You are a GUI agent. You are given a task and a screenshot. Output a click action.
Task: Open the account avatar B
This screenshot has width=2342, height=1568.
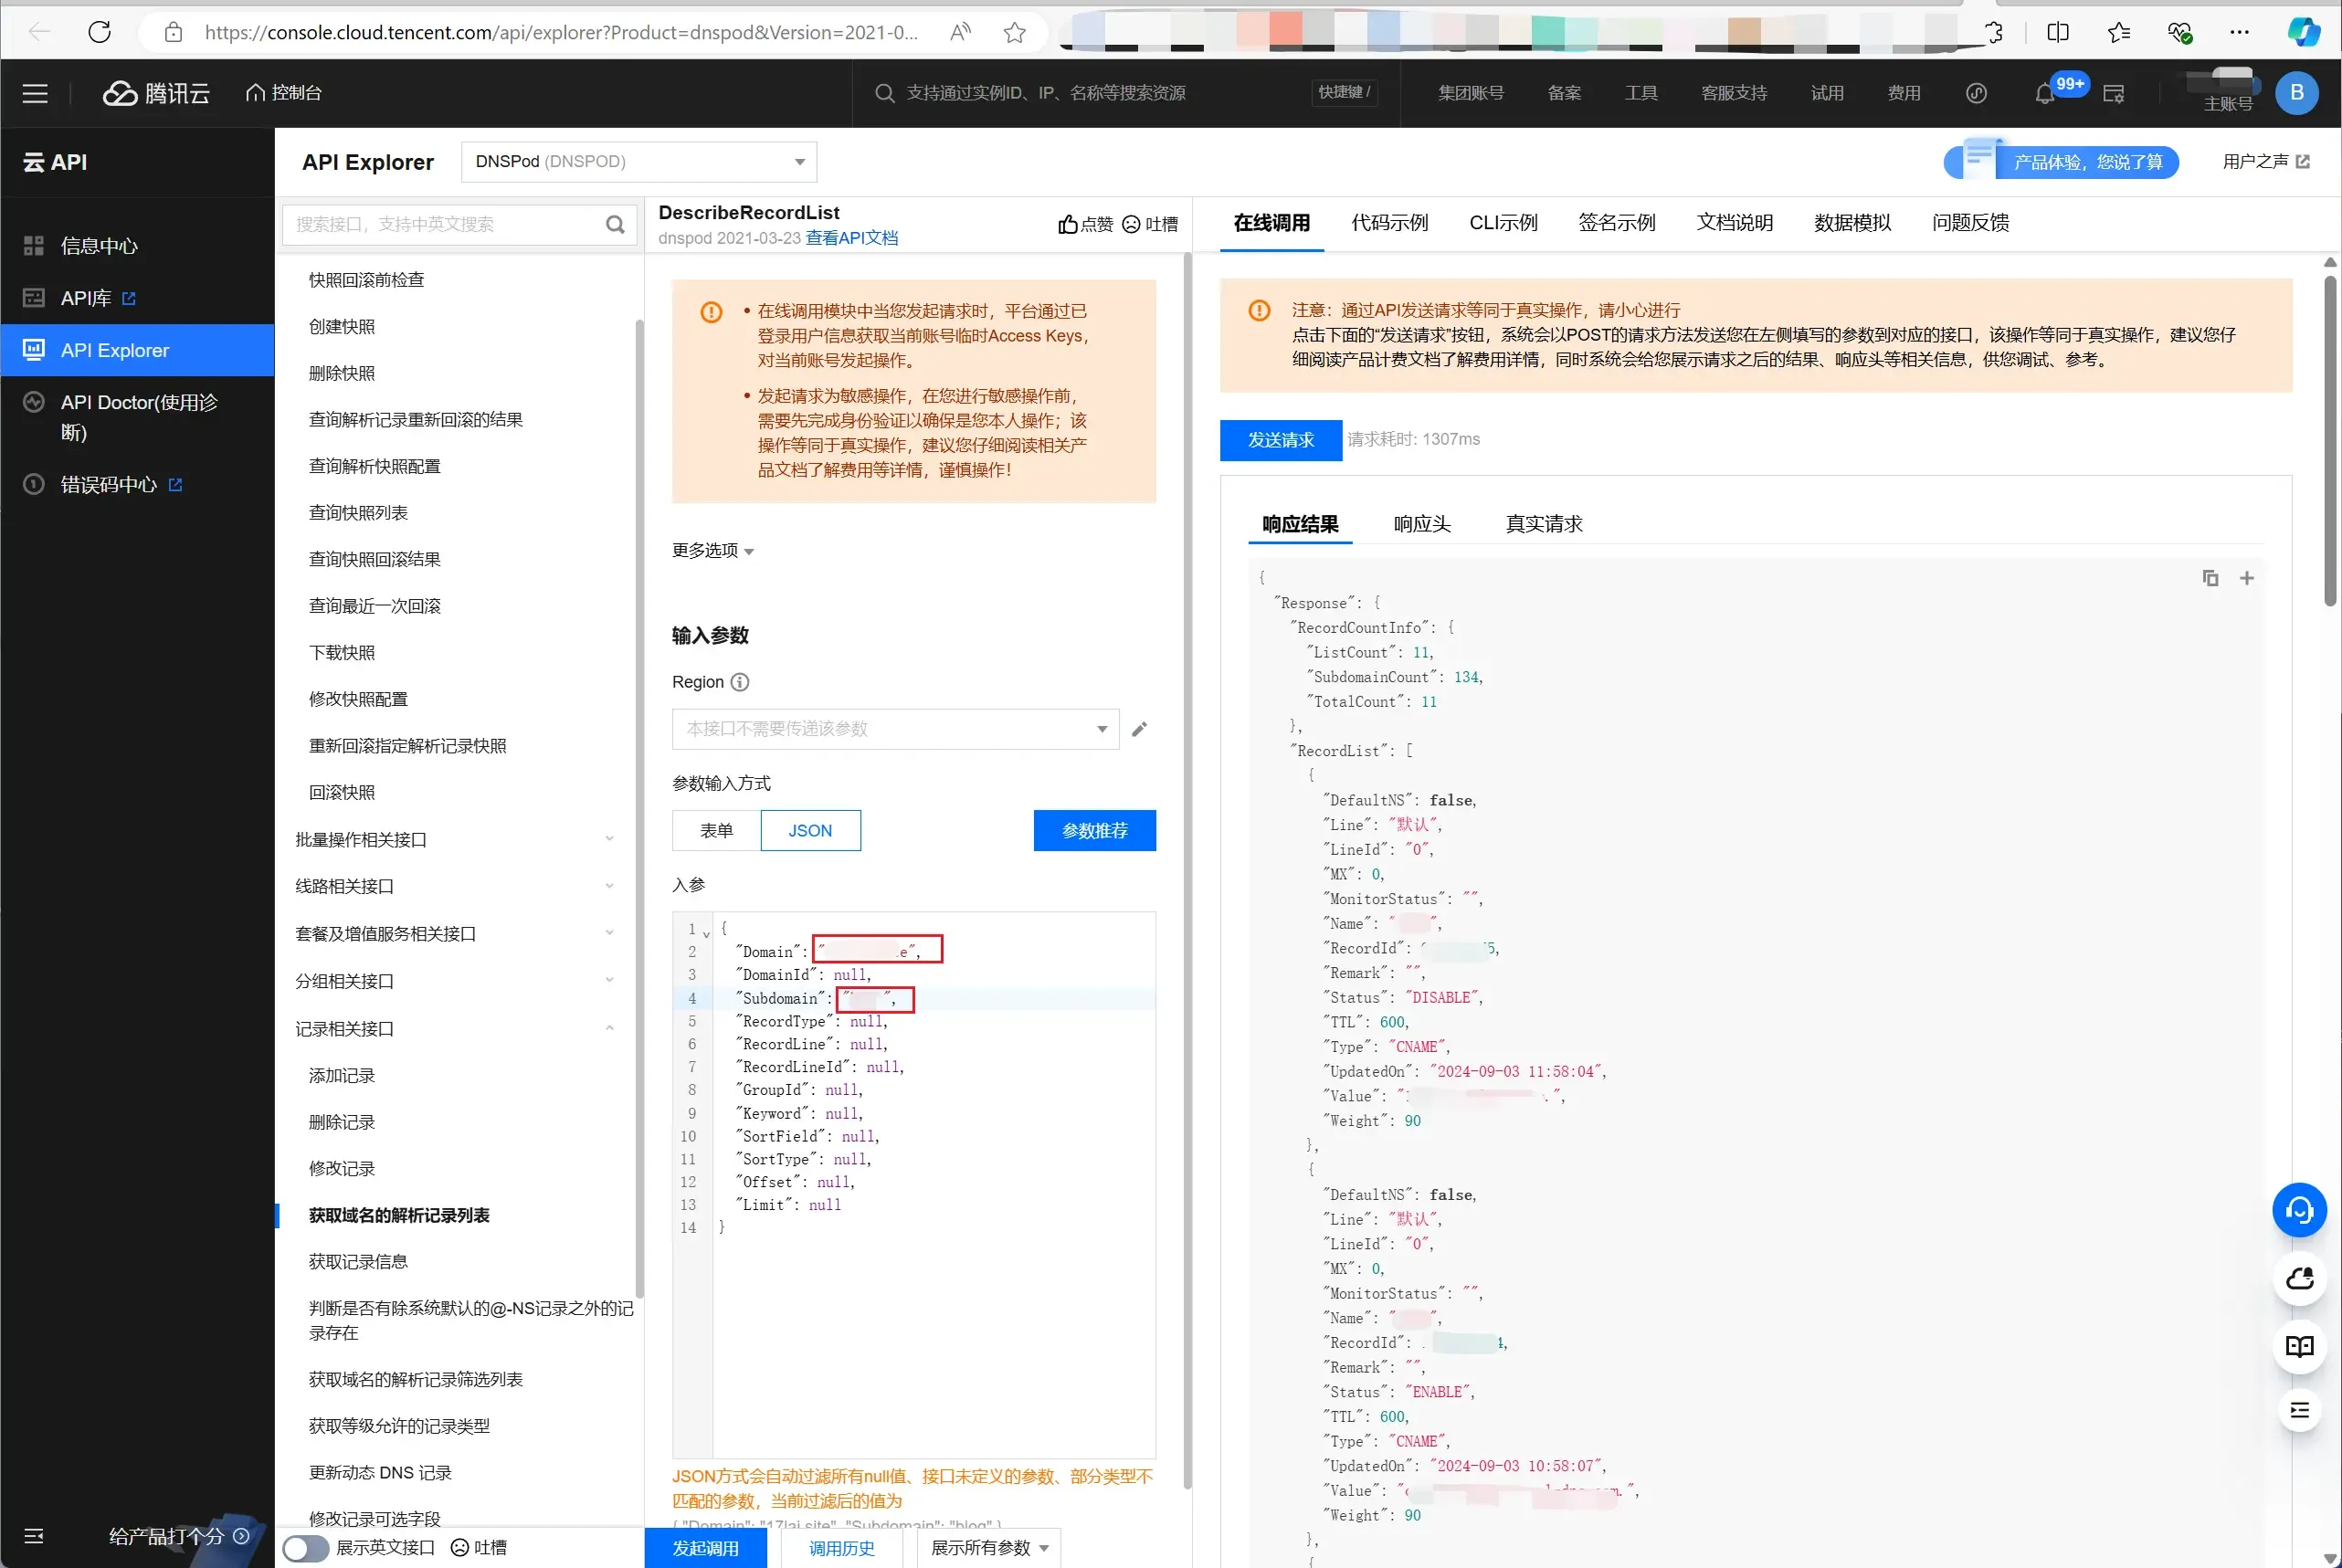click(2297, 93)
